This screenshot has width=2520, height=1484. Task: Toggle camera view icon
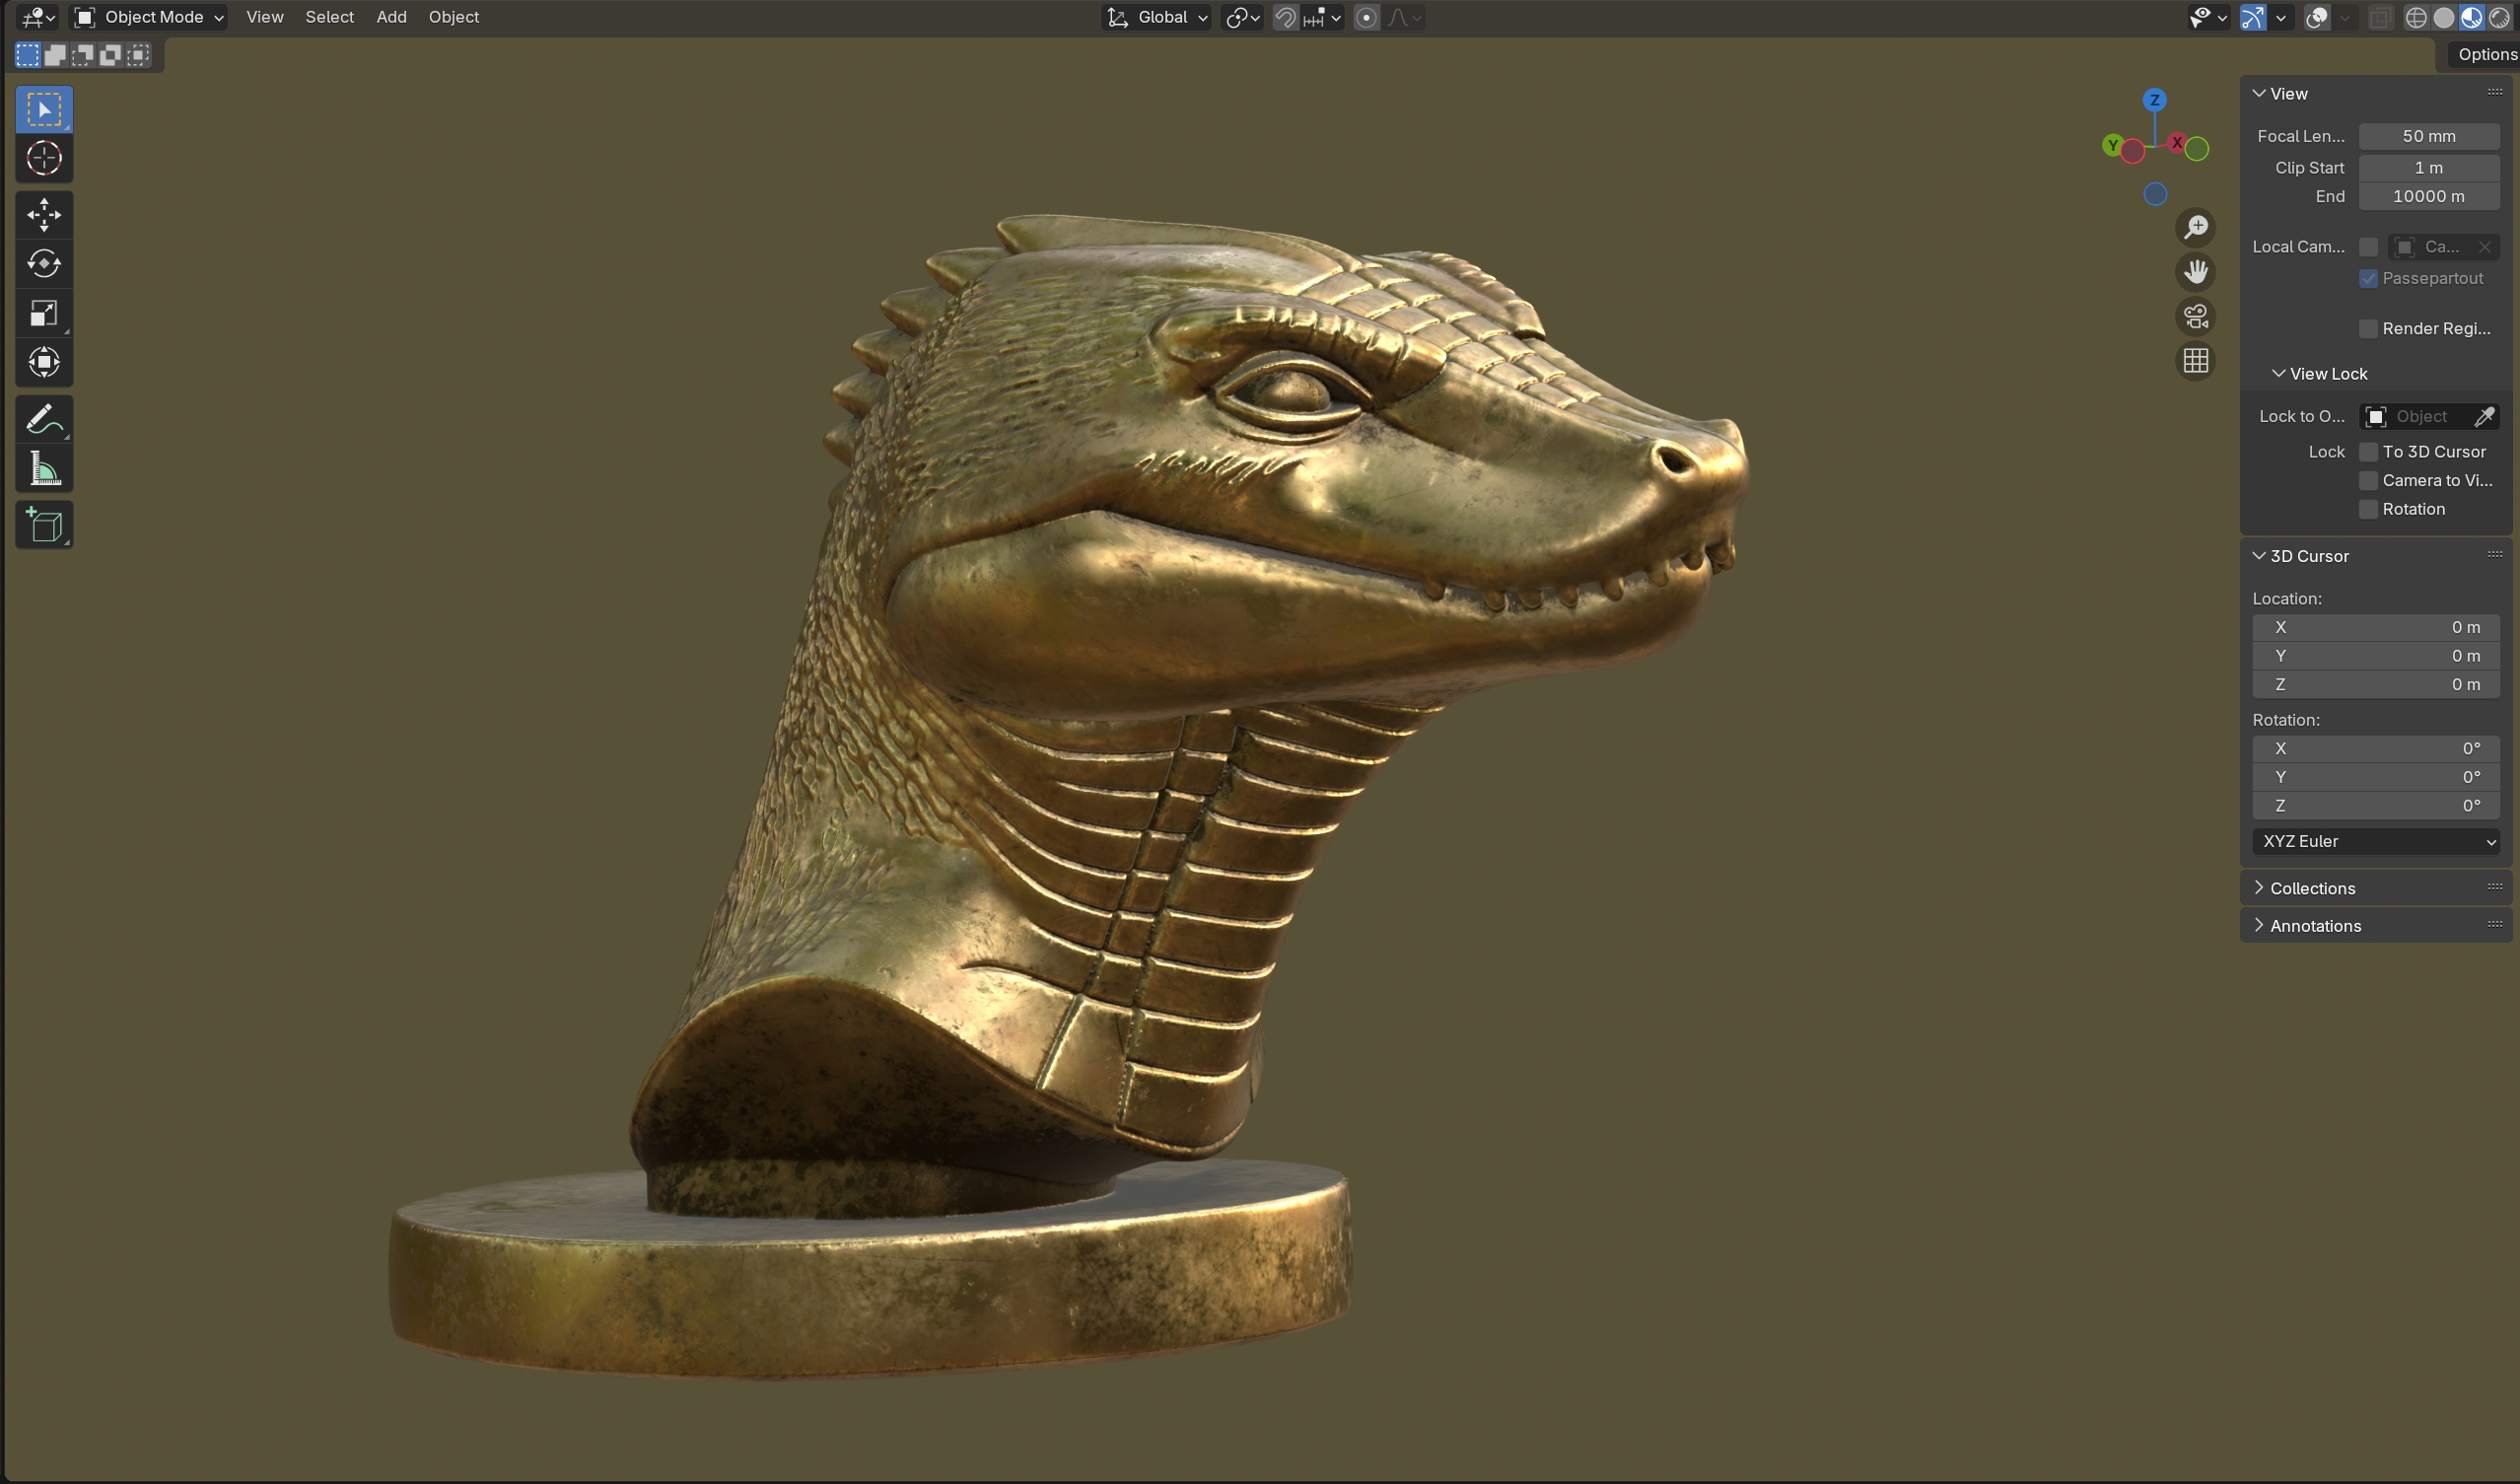(x=2195, y=316)
